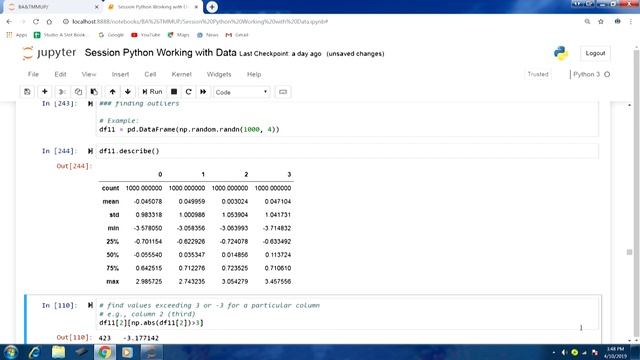The image size is (640, 360).
Task: Click the Python 3 kernel status circle
Action: coord(607,74)
